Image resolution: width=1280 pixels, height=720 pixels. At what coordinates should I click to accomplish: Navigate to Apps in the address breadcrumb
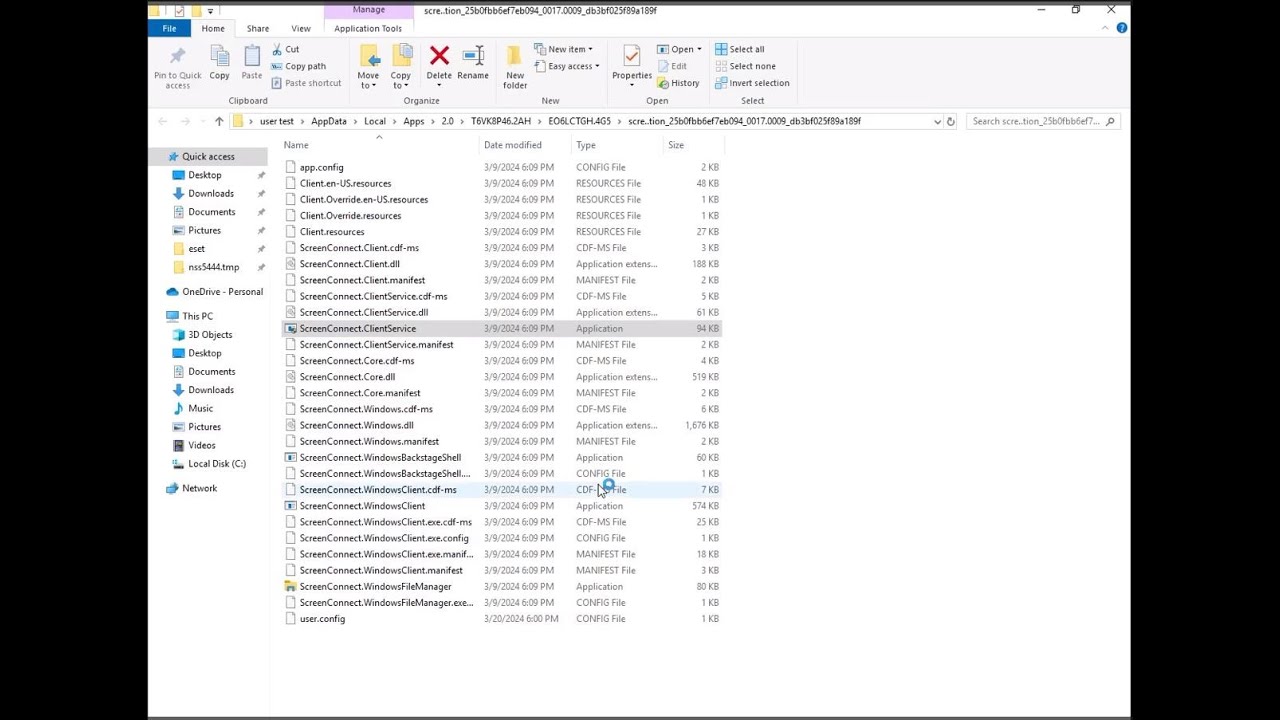pyautogui.click(x=414, y=121)
